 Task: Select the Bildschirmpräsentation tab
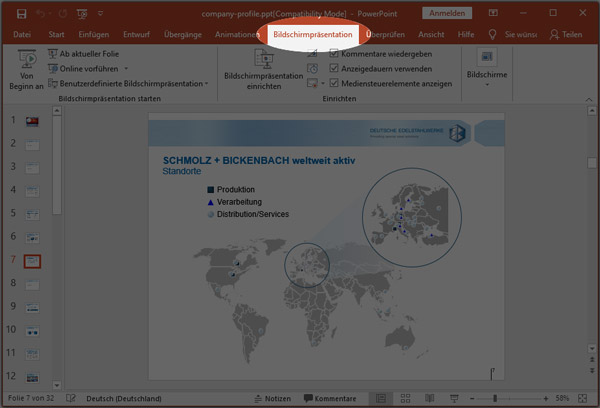pyautogui.click(x=313, y=34)
